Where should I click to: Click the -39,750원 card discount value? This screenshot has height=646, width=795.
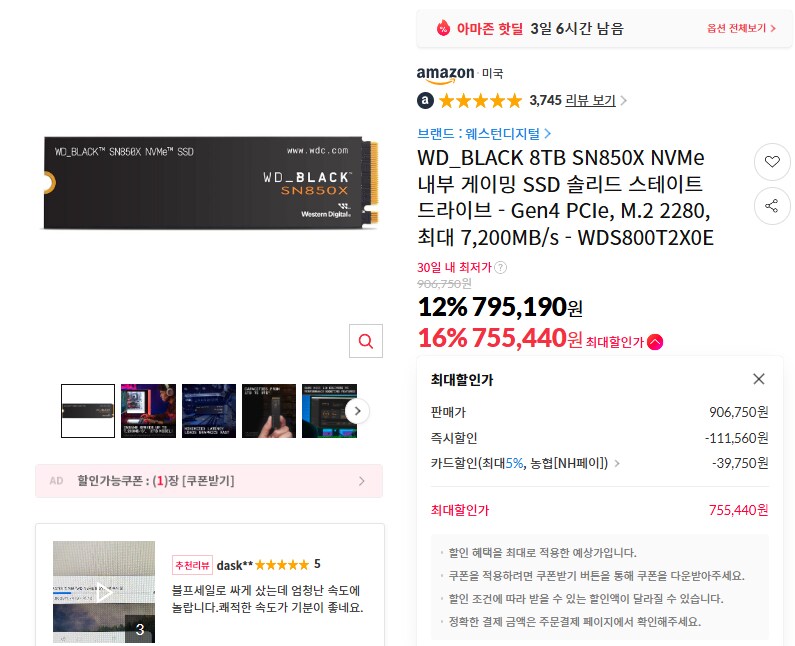coord(740,463)
